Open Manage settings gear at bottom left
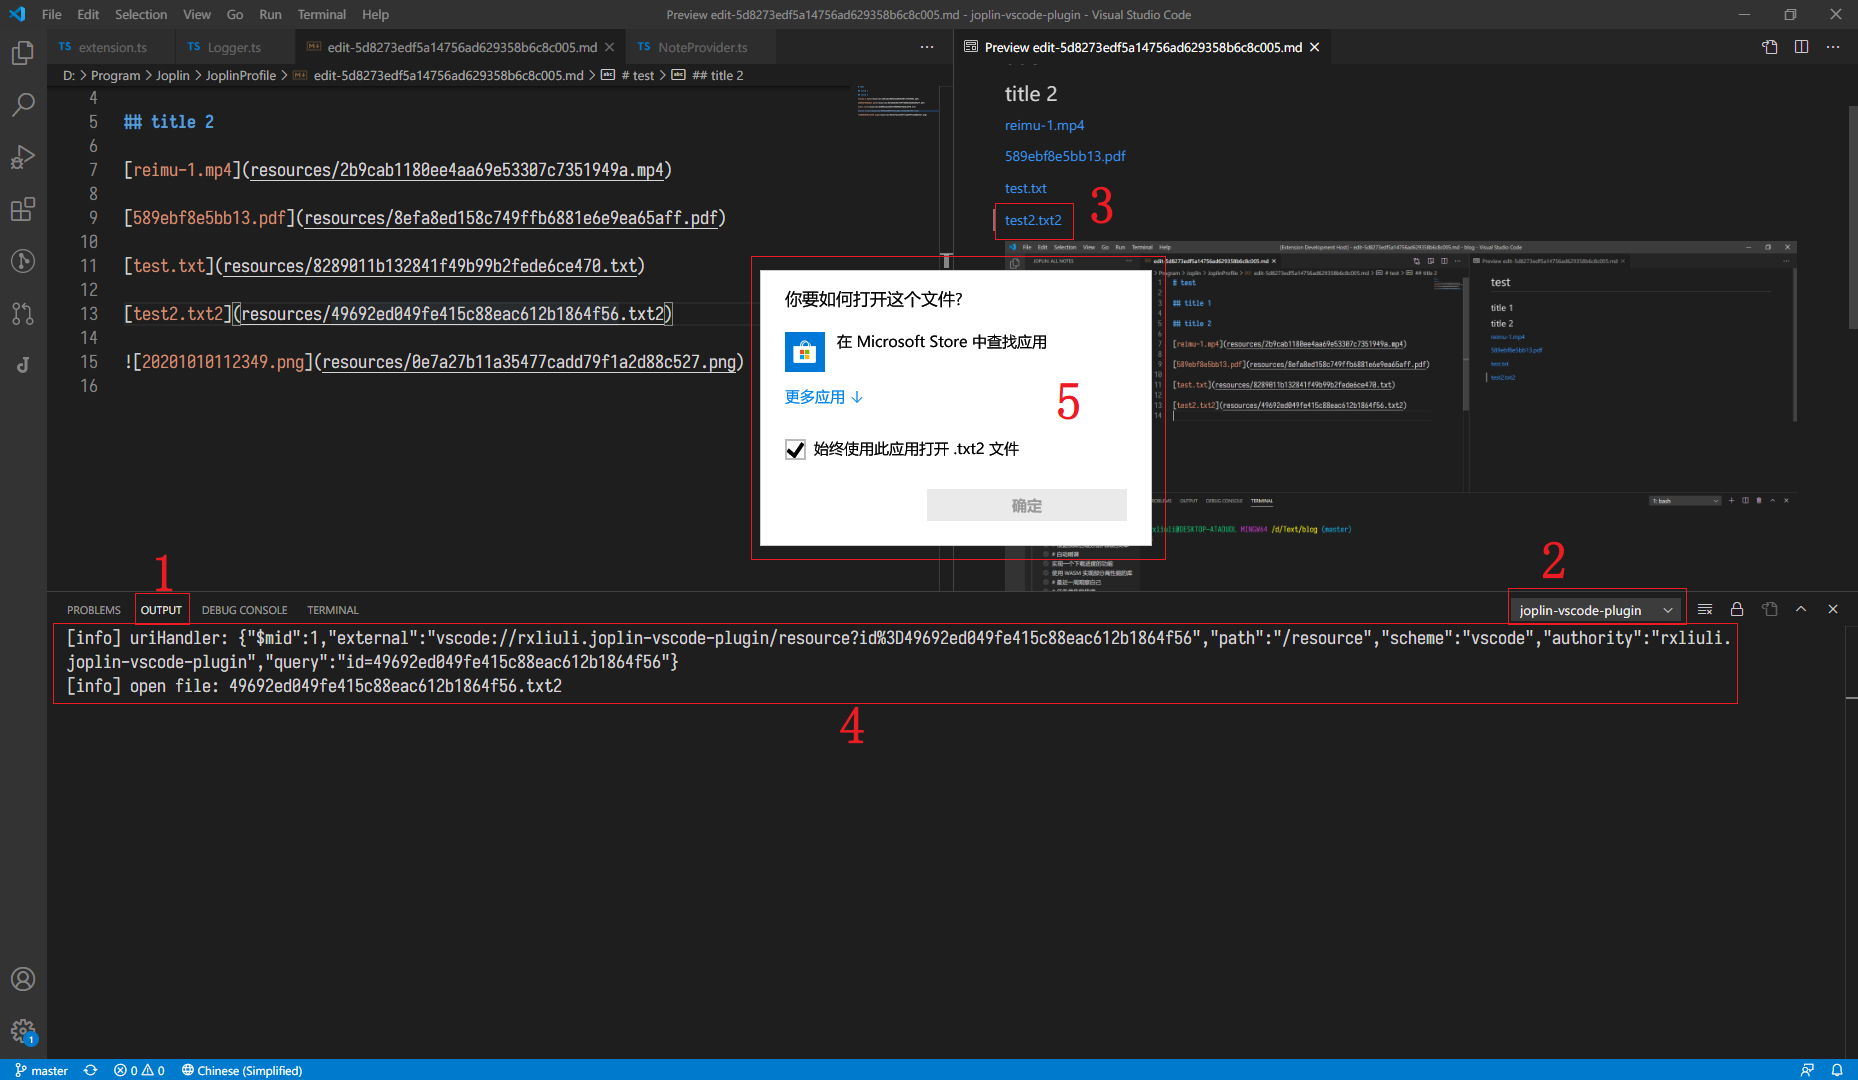 [23, 1032]
